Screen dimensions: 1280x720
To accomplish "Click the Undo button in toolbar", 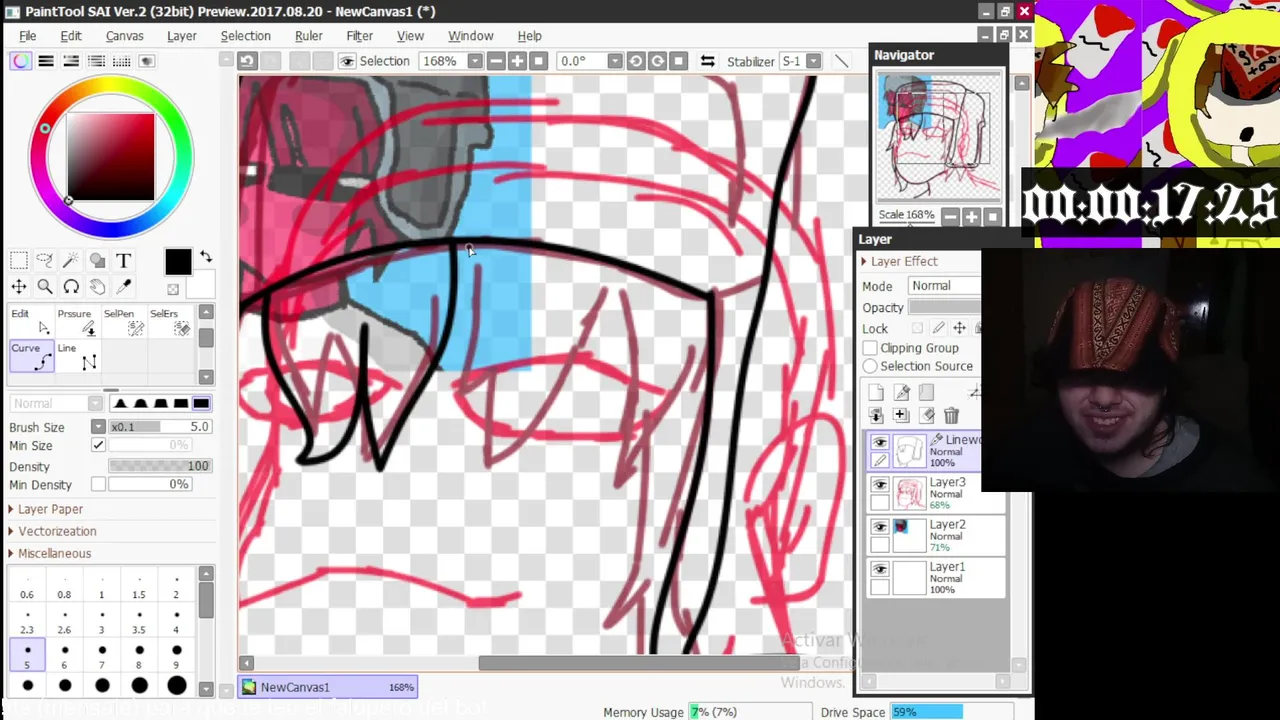I will (247, 61).
